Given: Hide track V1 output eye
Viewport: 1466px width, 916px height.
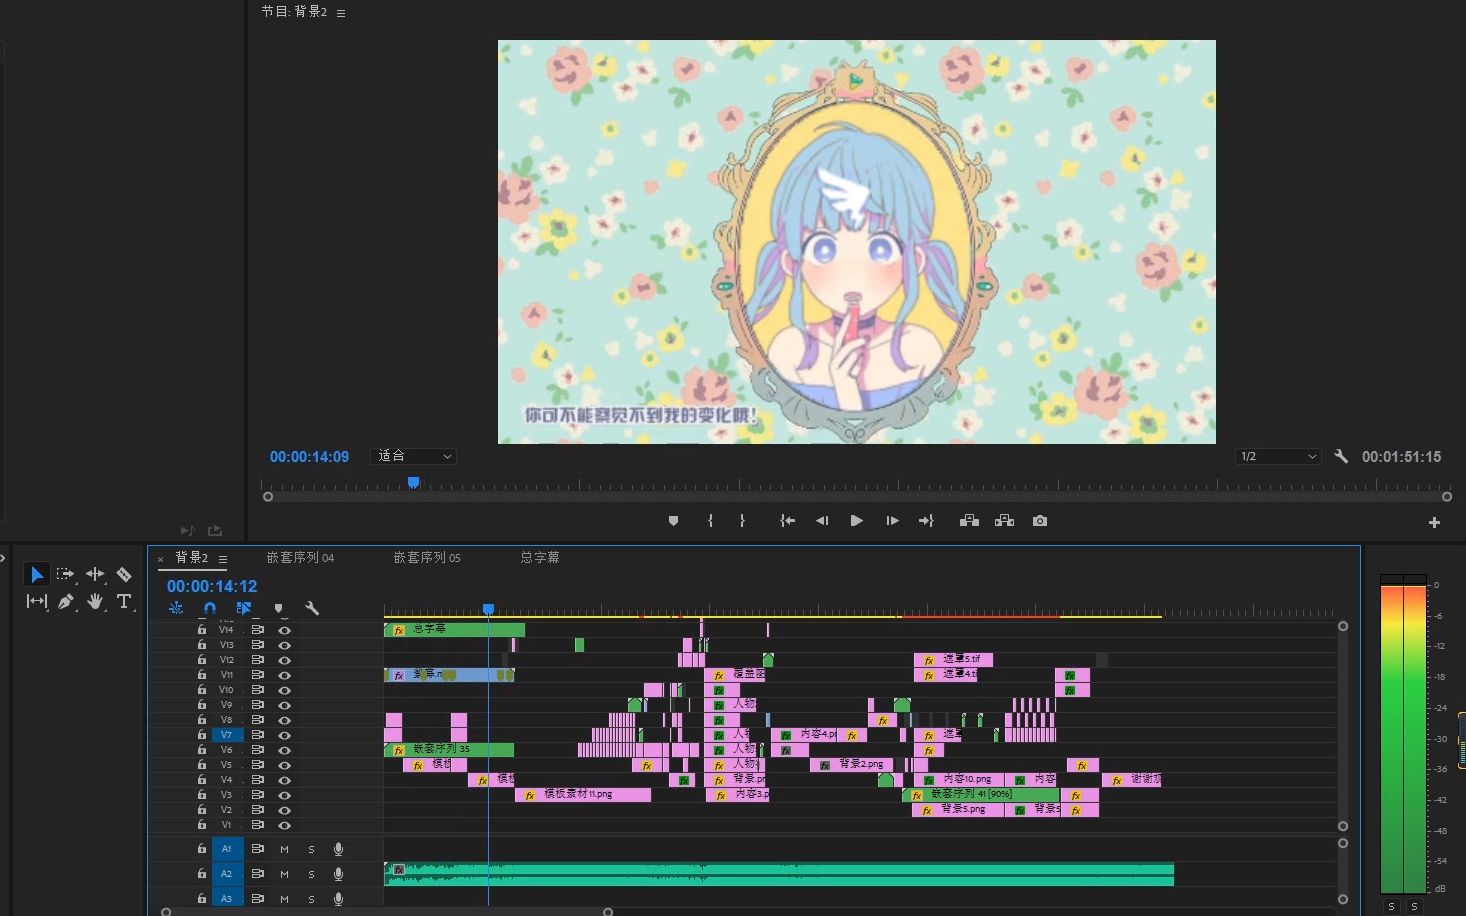Looking at the screenshot, I should [285, 825].
